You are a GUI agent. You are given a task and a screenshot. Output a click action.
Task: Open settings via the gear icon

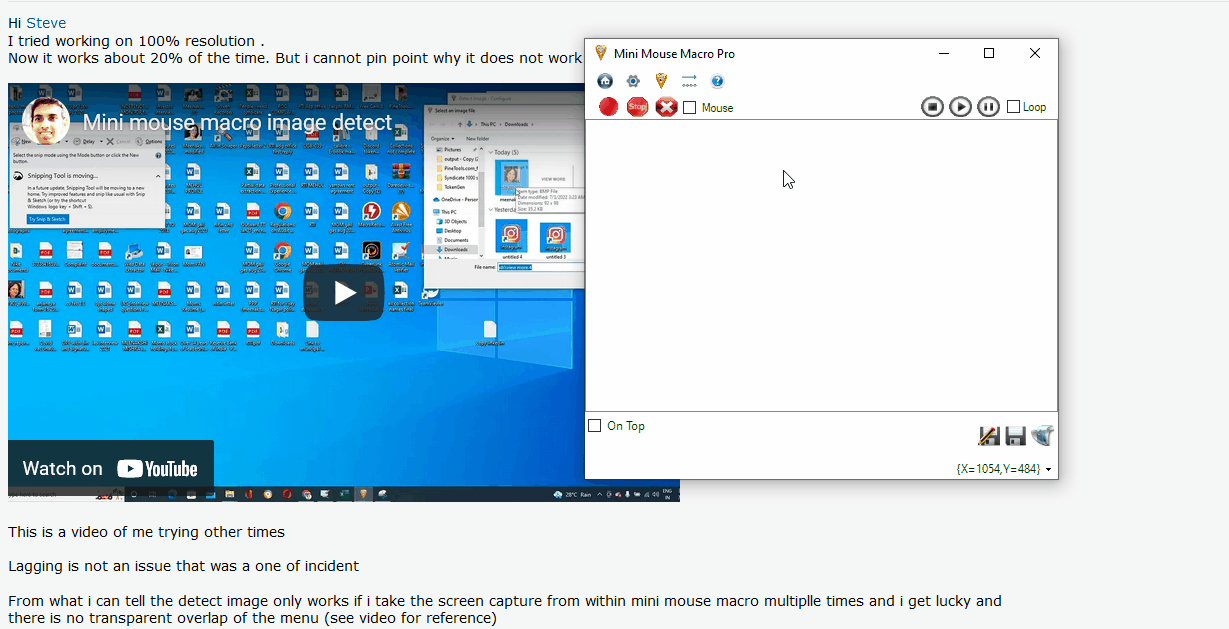[x=633, y=81]
